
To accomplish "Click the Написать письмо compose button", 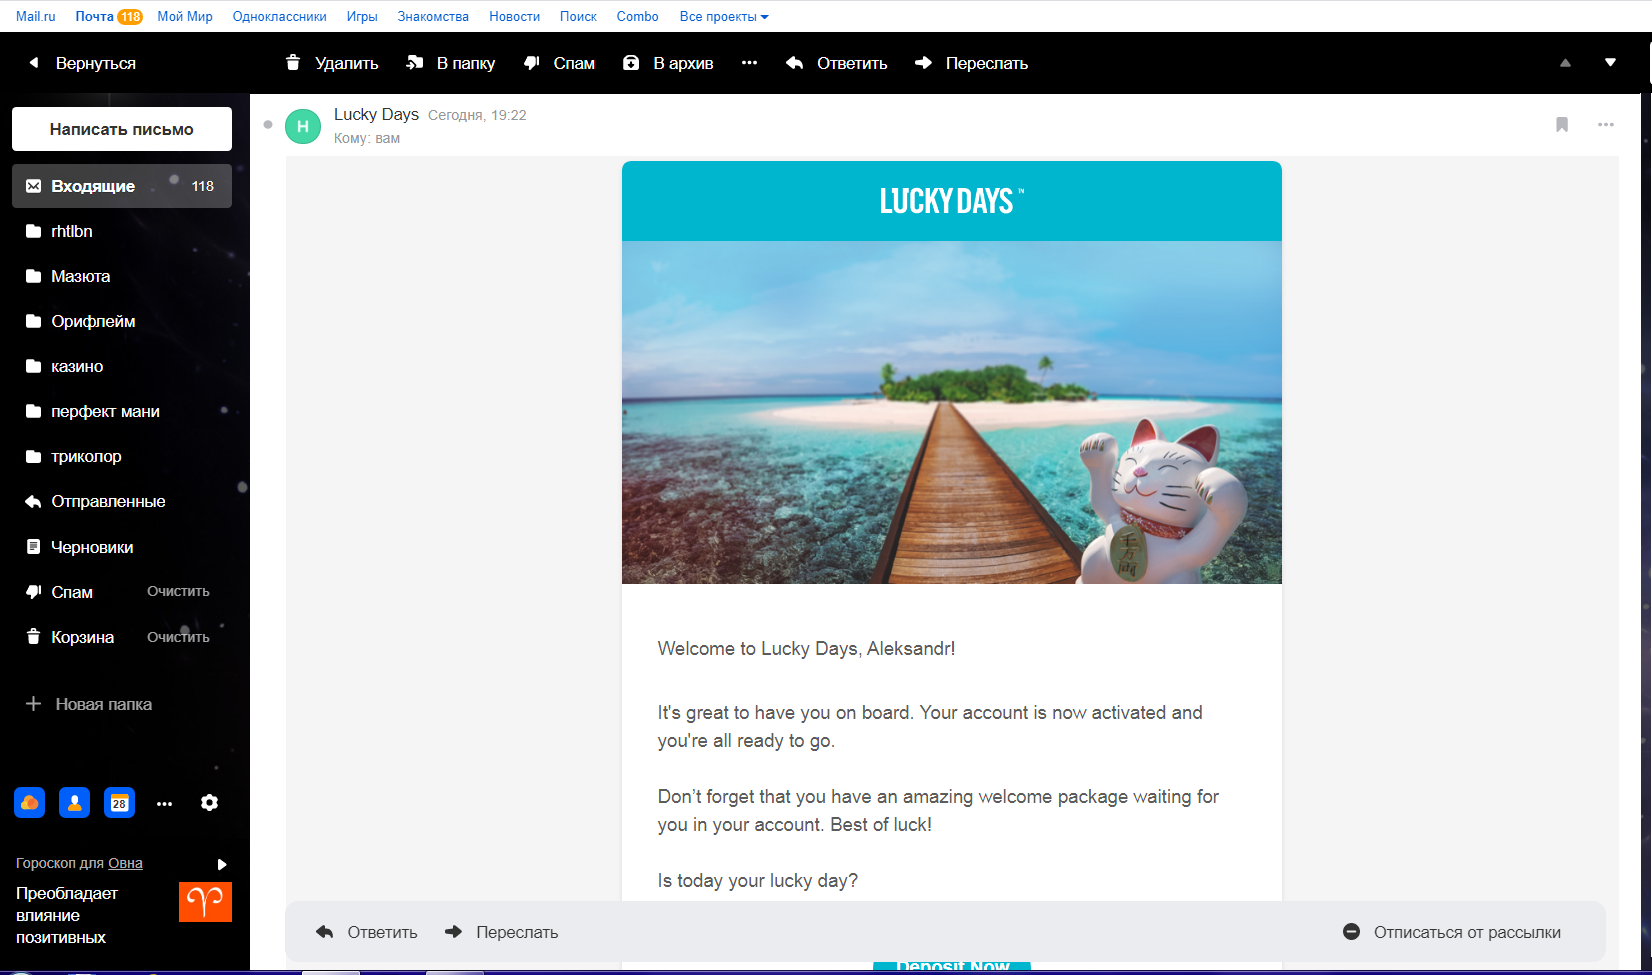I will tap(122, 129).
